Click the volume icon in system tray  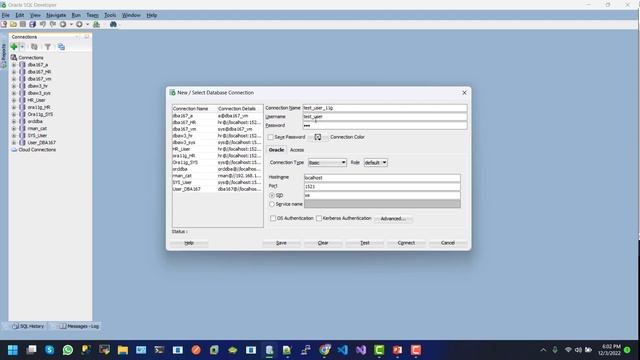point(578,350)
